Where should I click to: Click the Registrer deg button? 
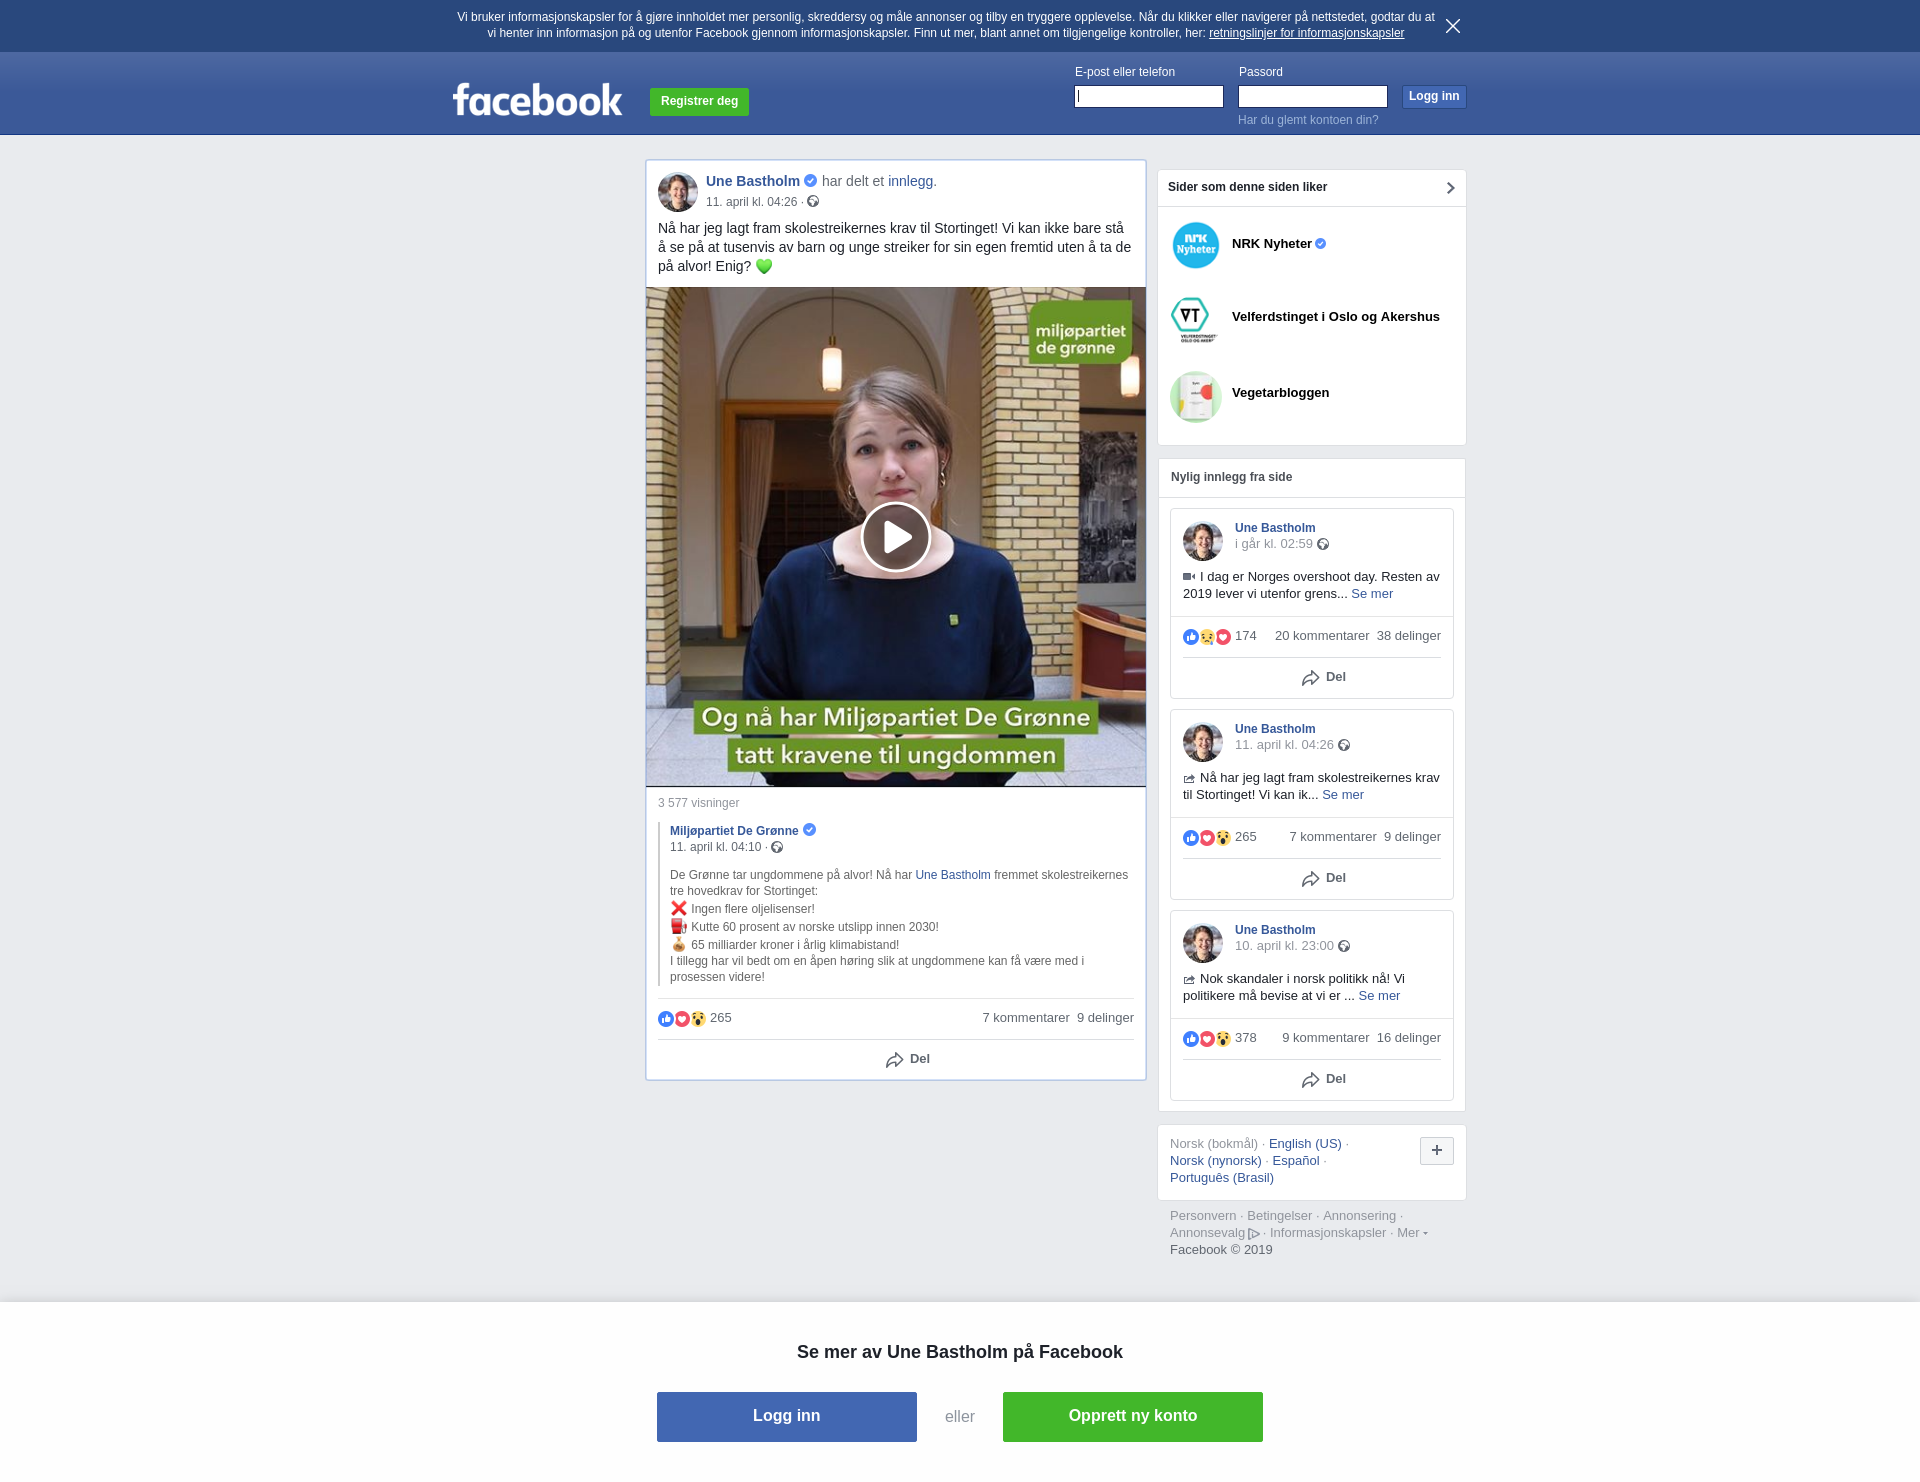(699, 101)
